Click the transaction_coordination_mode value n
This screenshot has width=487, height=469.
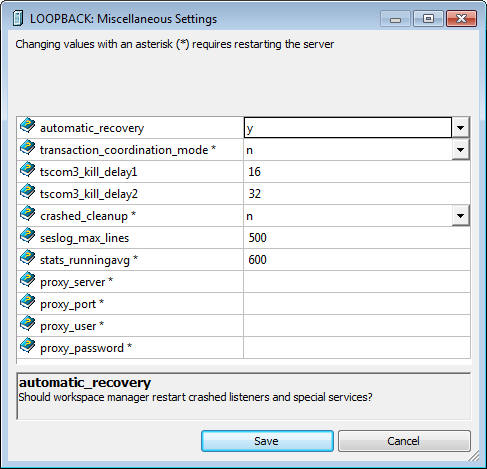pyautogui.click(x=348, y=150)
